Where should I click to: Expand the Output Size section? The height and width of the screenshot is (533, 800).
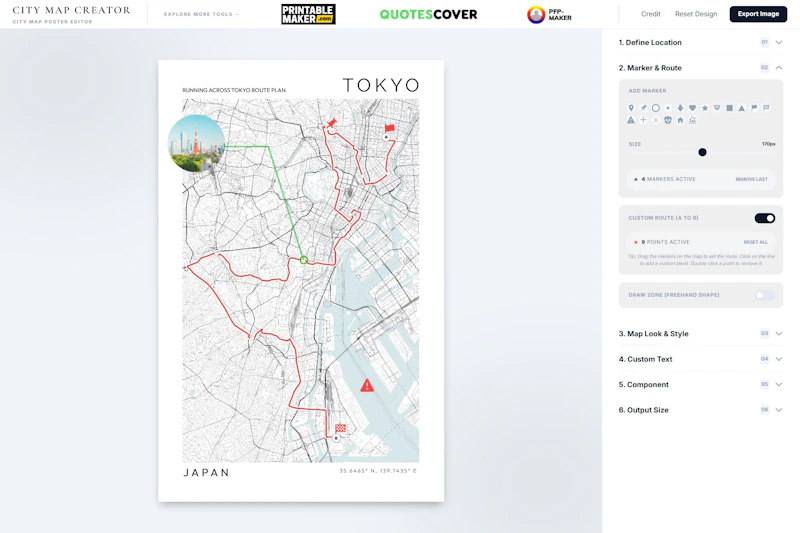(700, 410)
